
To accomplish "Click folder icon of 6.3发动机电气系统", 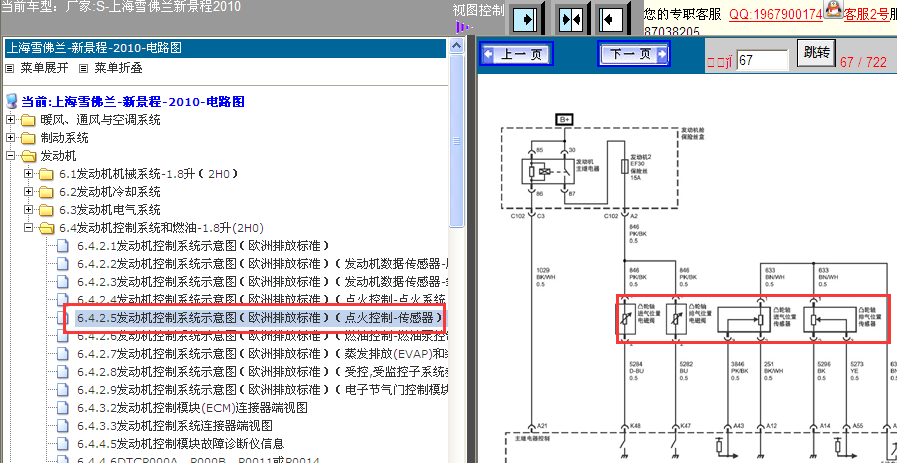I will tap(46, 210).
